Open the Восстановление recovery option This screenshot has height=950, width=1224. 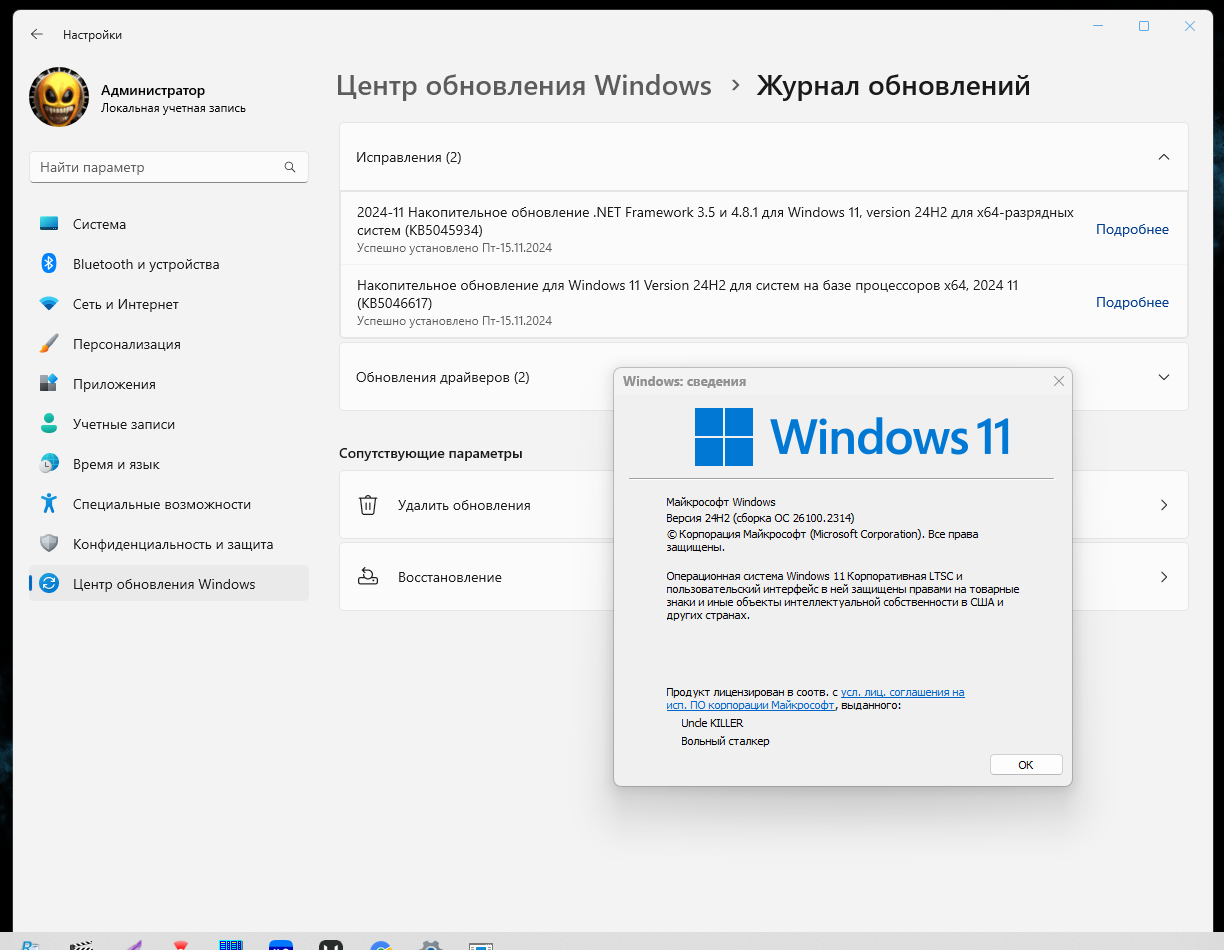764,577
